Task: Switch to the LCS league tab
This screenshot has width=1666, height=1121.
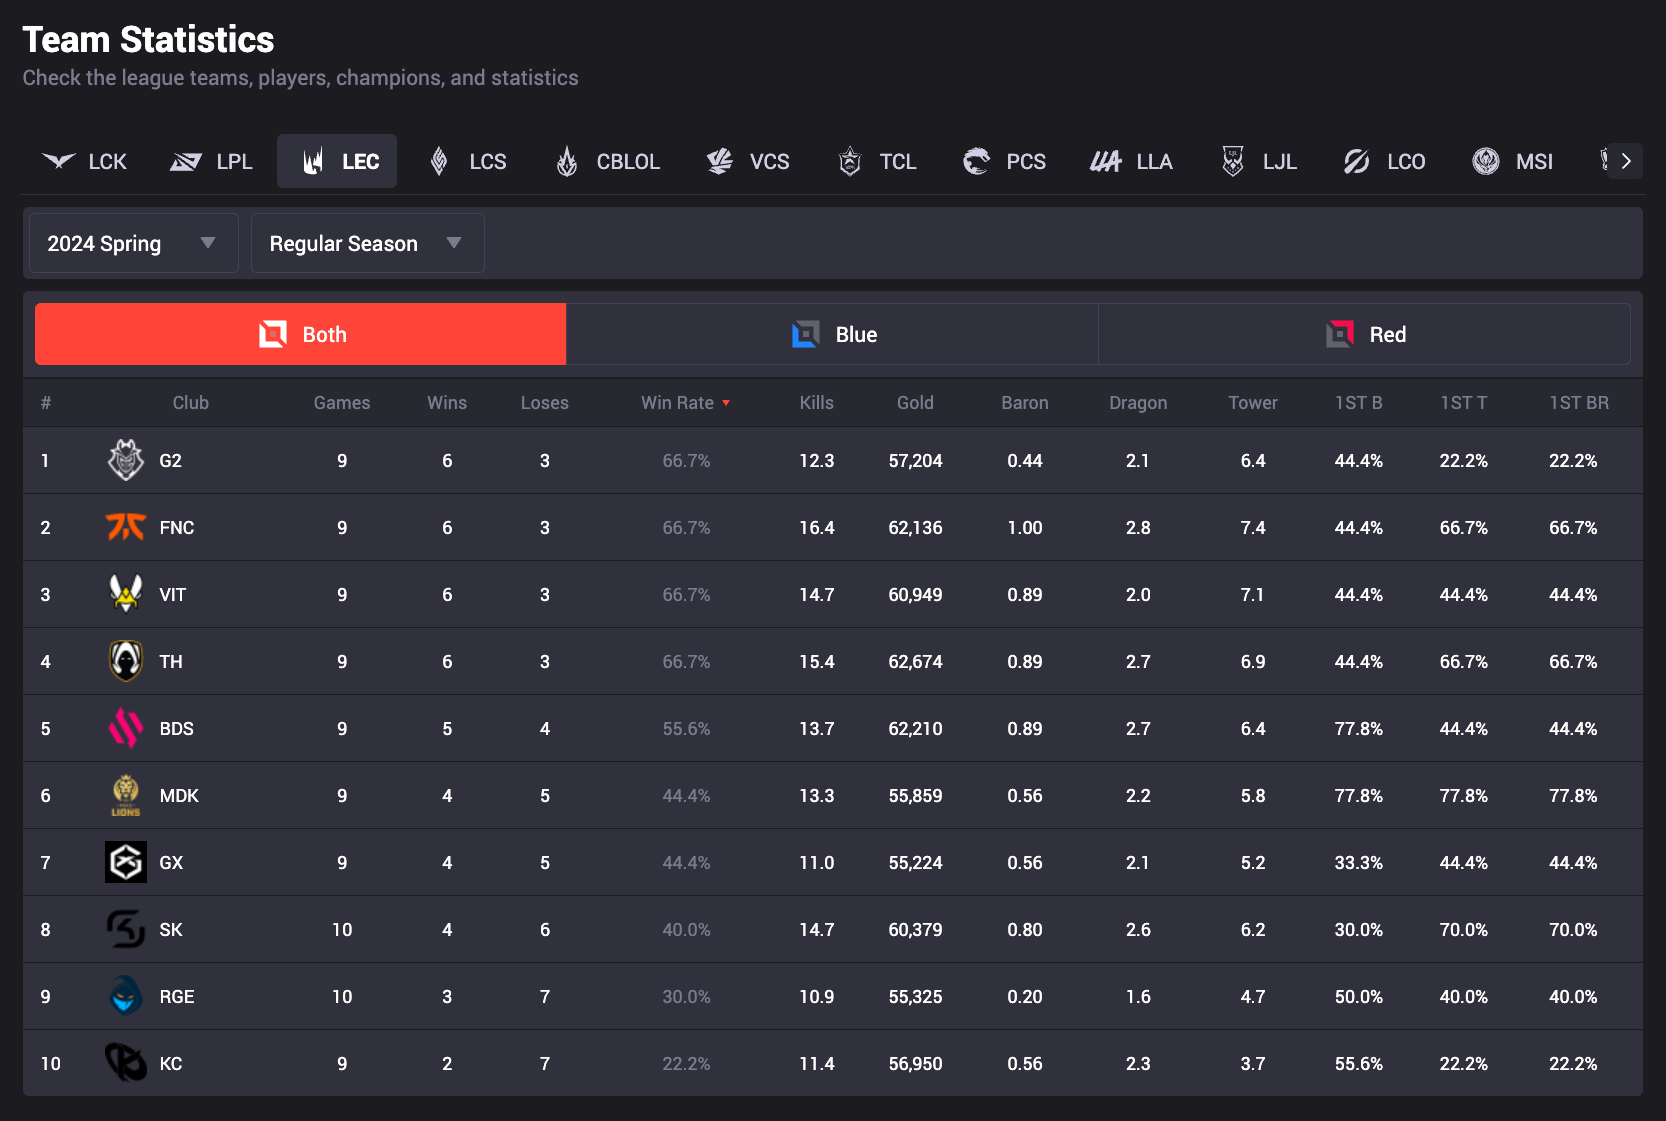Action: click(x=469, y=161)
